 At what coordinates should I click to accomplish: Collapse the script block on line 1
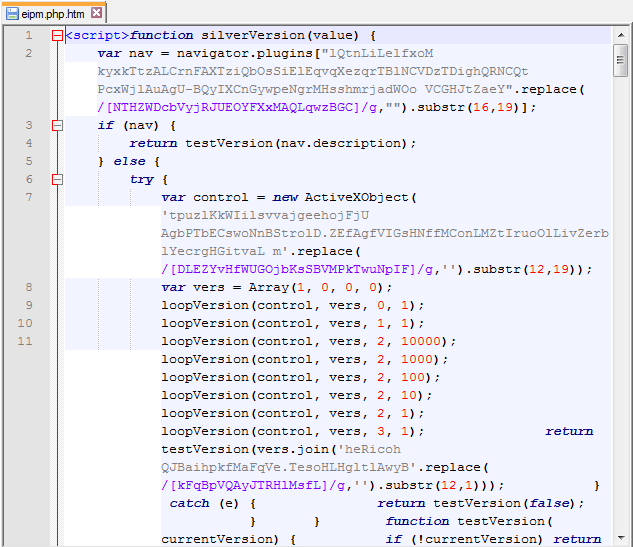(x=57, y=36)
